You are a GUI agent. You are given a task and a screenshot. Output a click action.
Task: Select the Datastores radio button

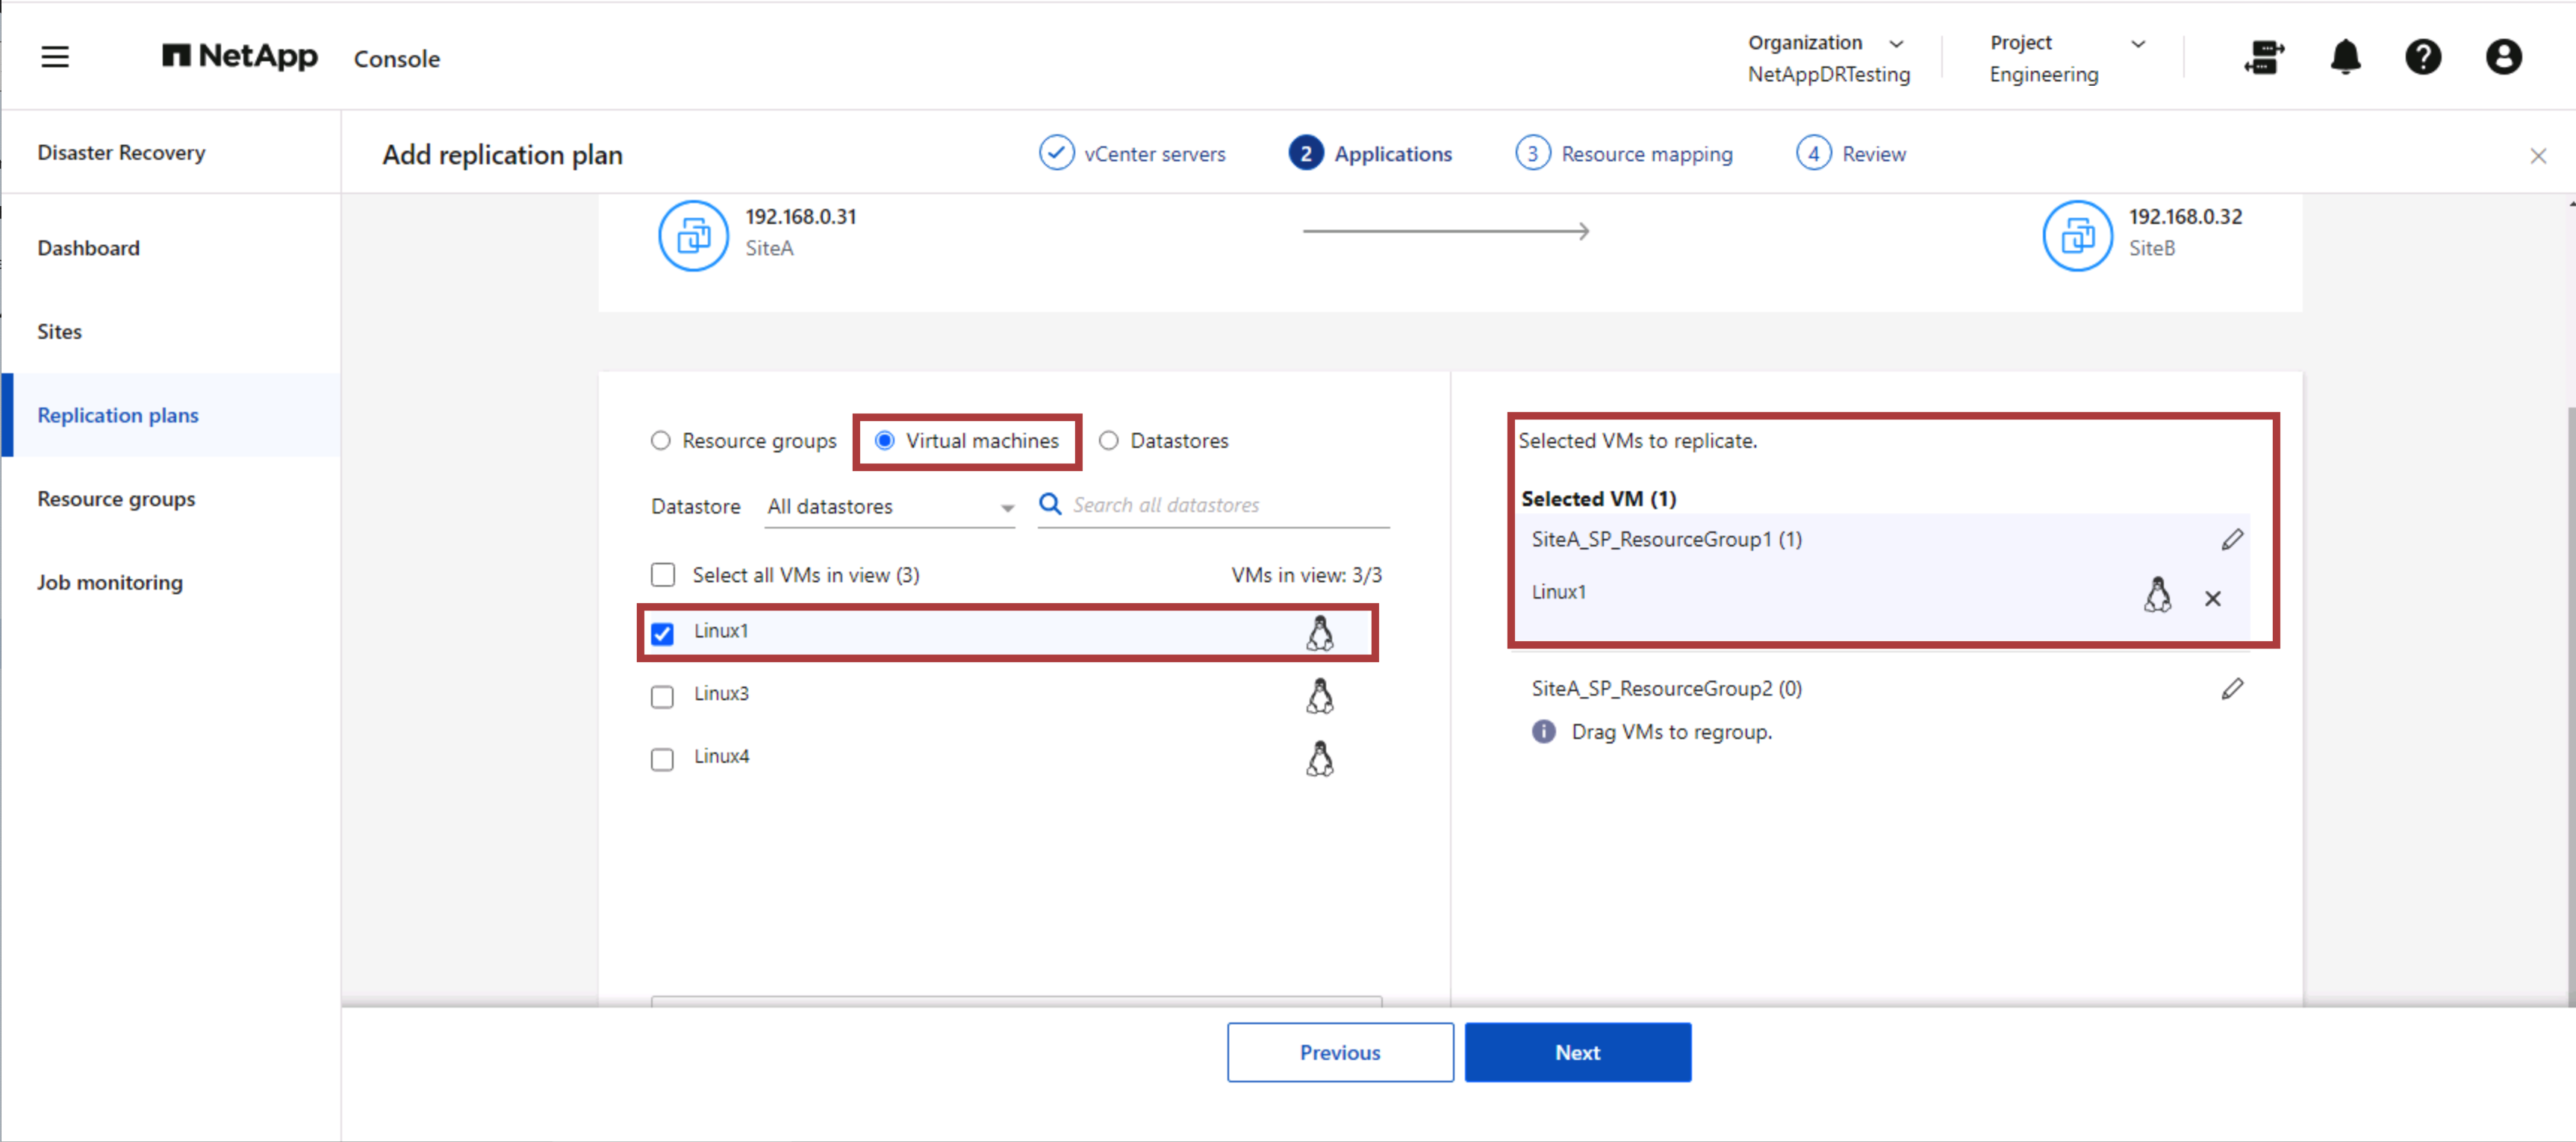point(1108,440)
